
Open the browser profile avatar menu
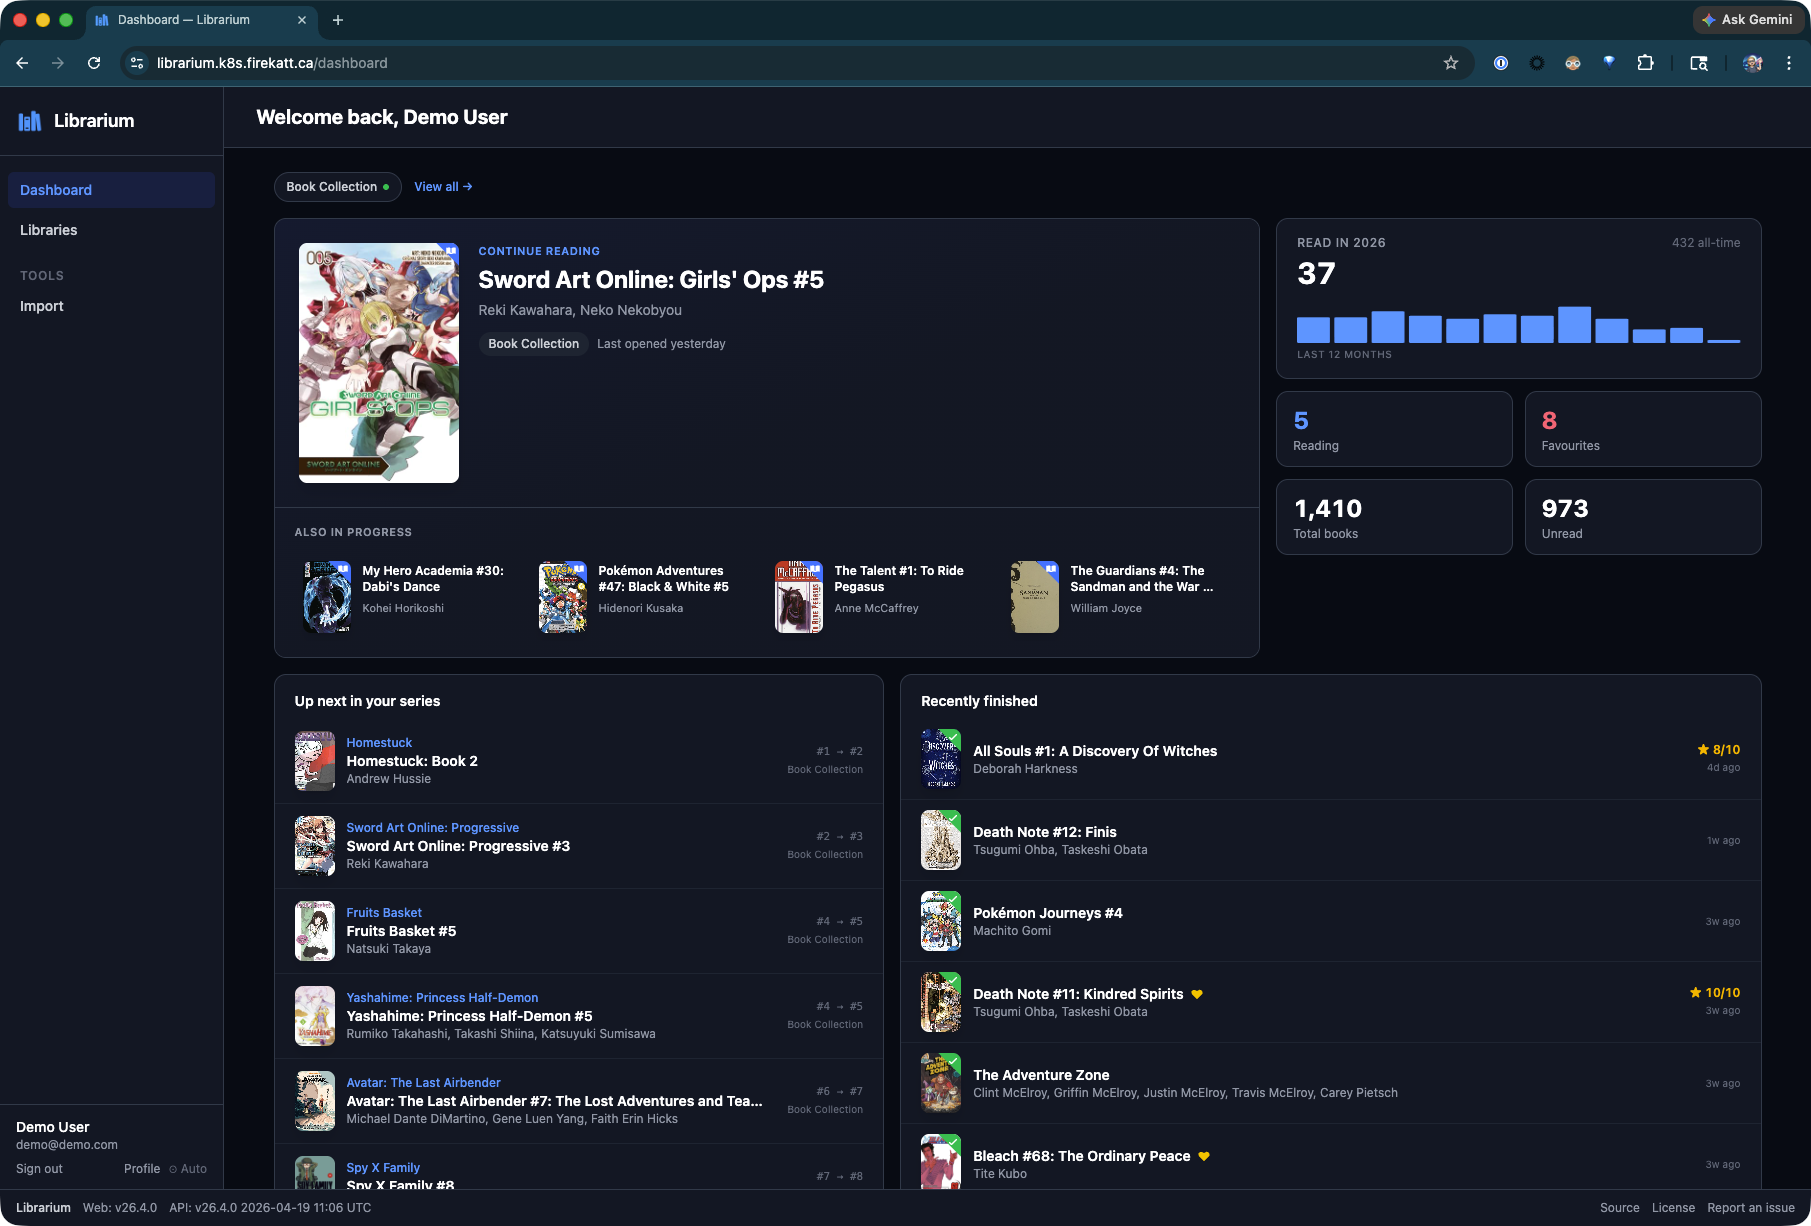click(x=1752, y=62)
